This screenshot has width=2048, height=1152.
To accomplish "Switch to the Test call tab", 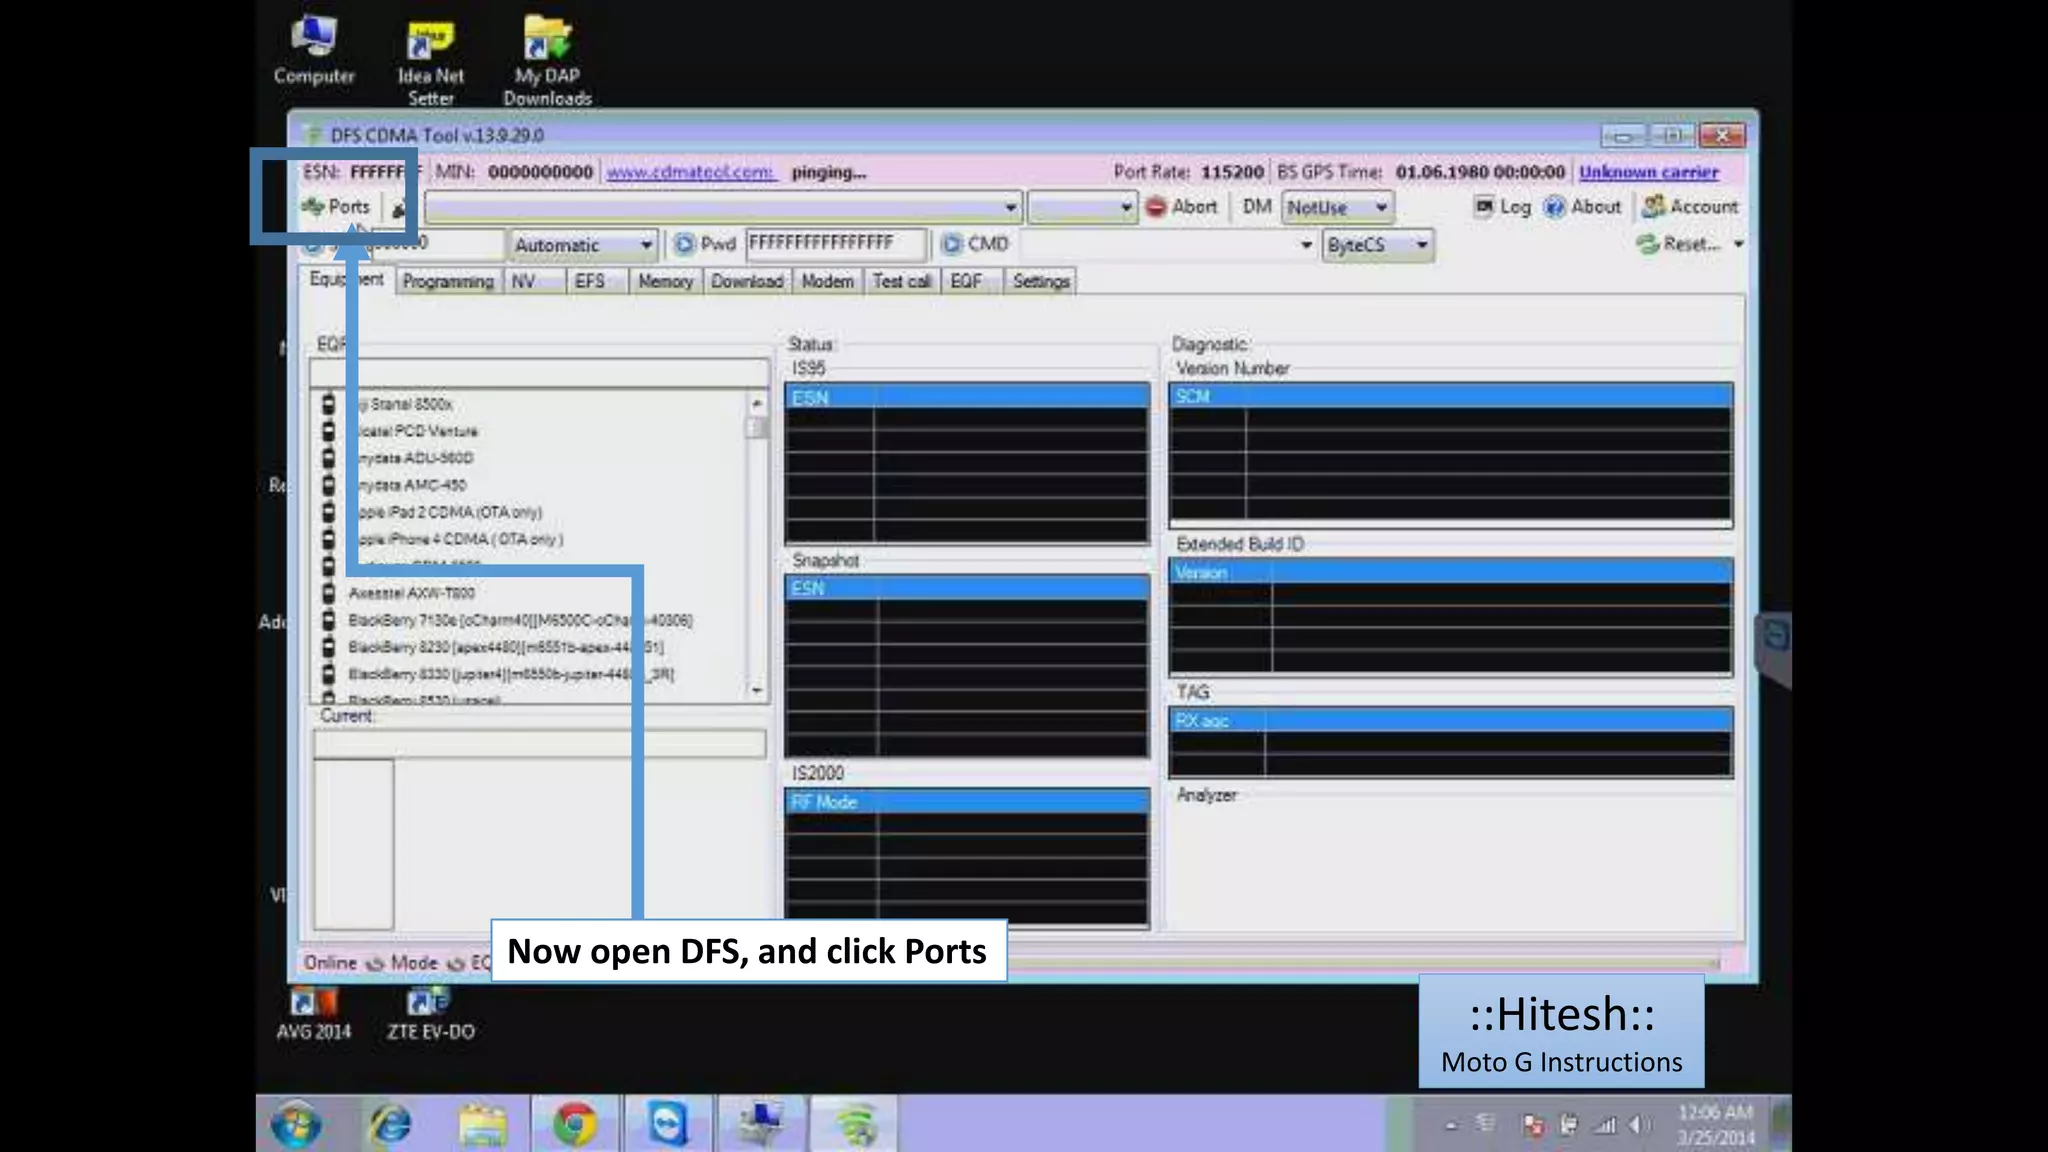I will 901,282.
